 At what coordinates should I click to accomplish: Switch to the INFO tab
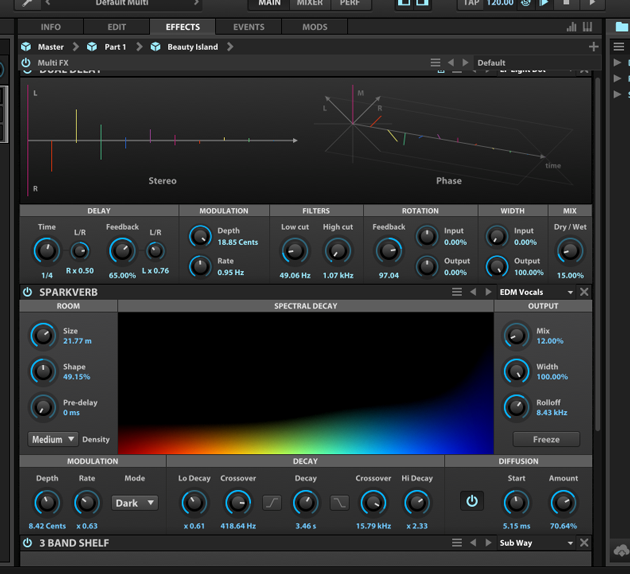[51, 27]
